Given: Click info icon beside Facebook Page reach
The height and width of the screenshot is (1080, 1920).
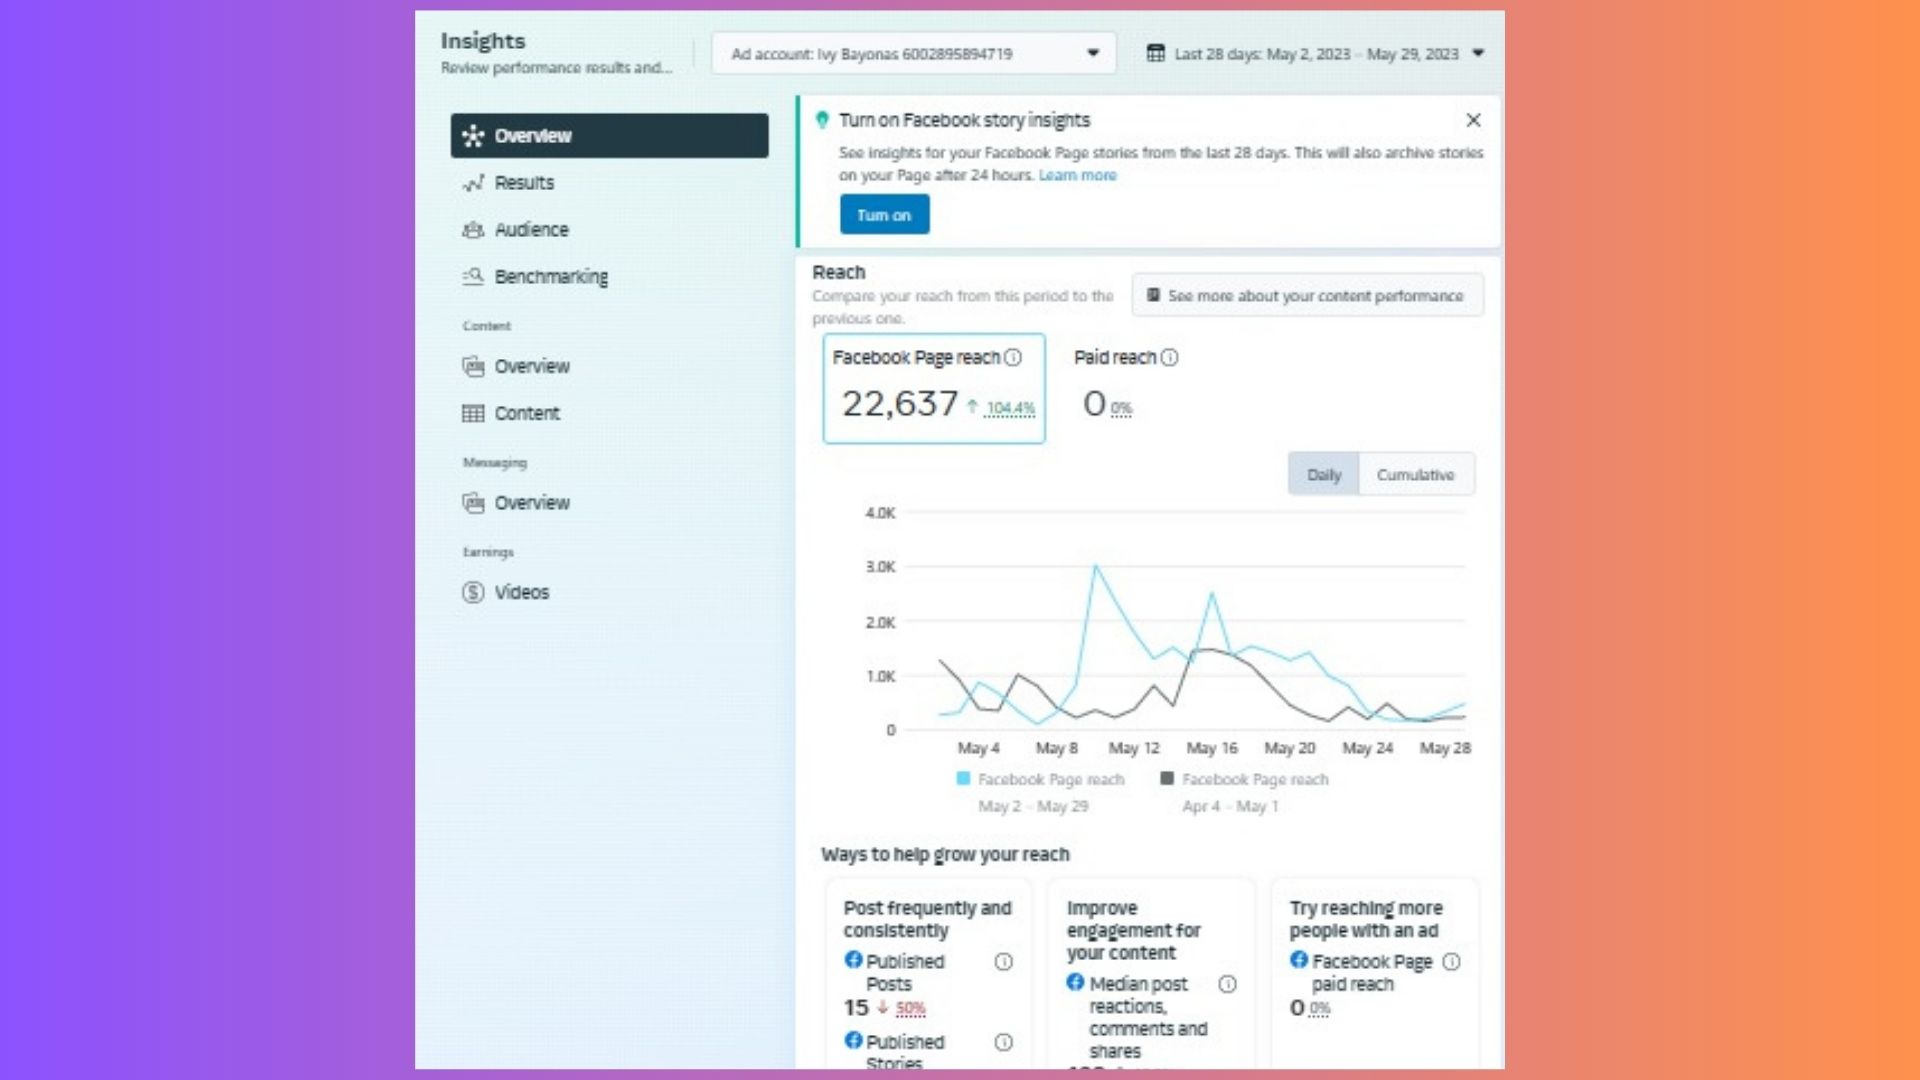Looking at the screenshot, I should click(x=1013, y=358).
